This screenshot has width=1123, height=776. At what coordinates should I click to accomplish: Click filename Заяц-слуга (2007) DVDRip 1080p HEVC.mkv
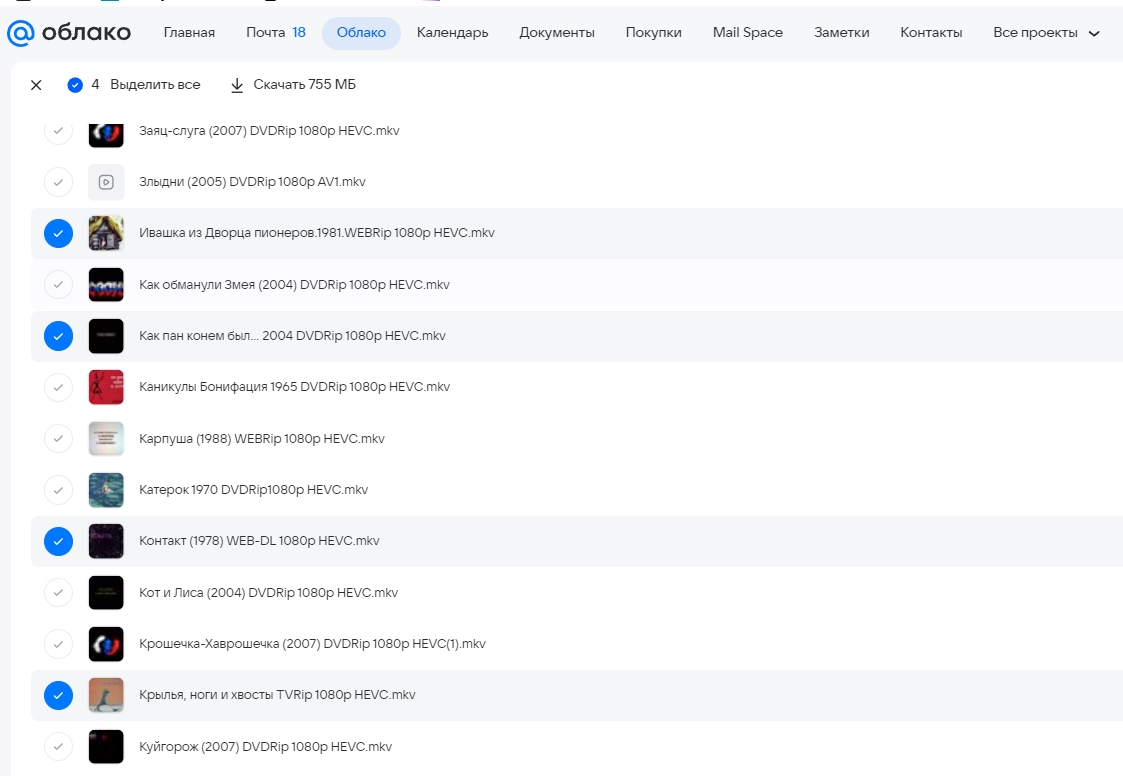click(269, 130)
